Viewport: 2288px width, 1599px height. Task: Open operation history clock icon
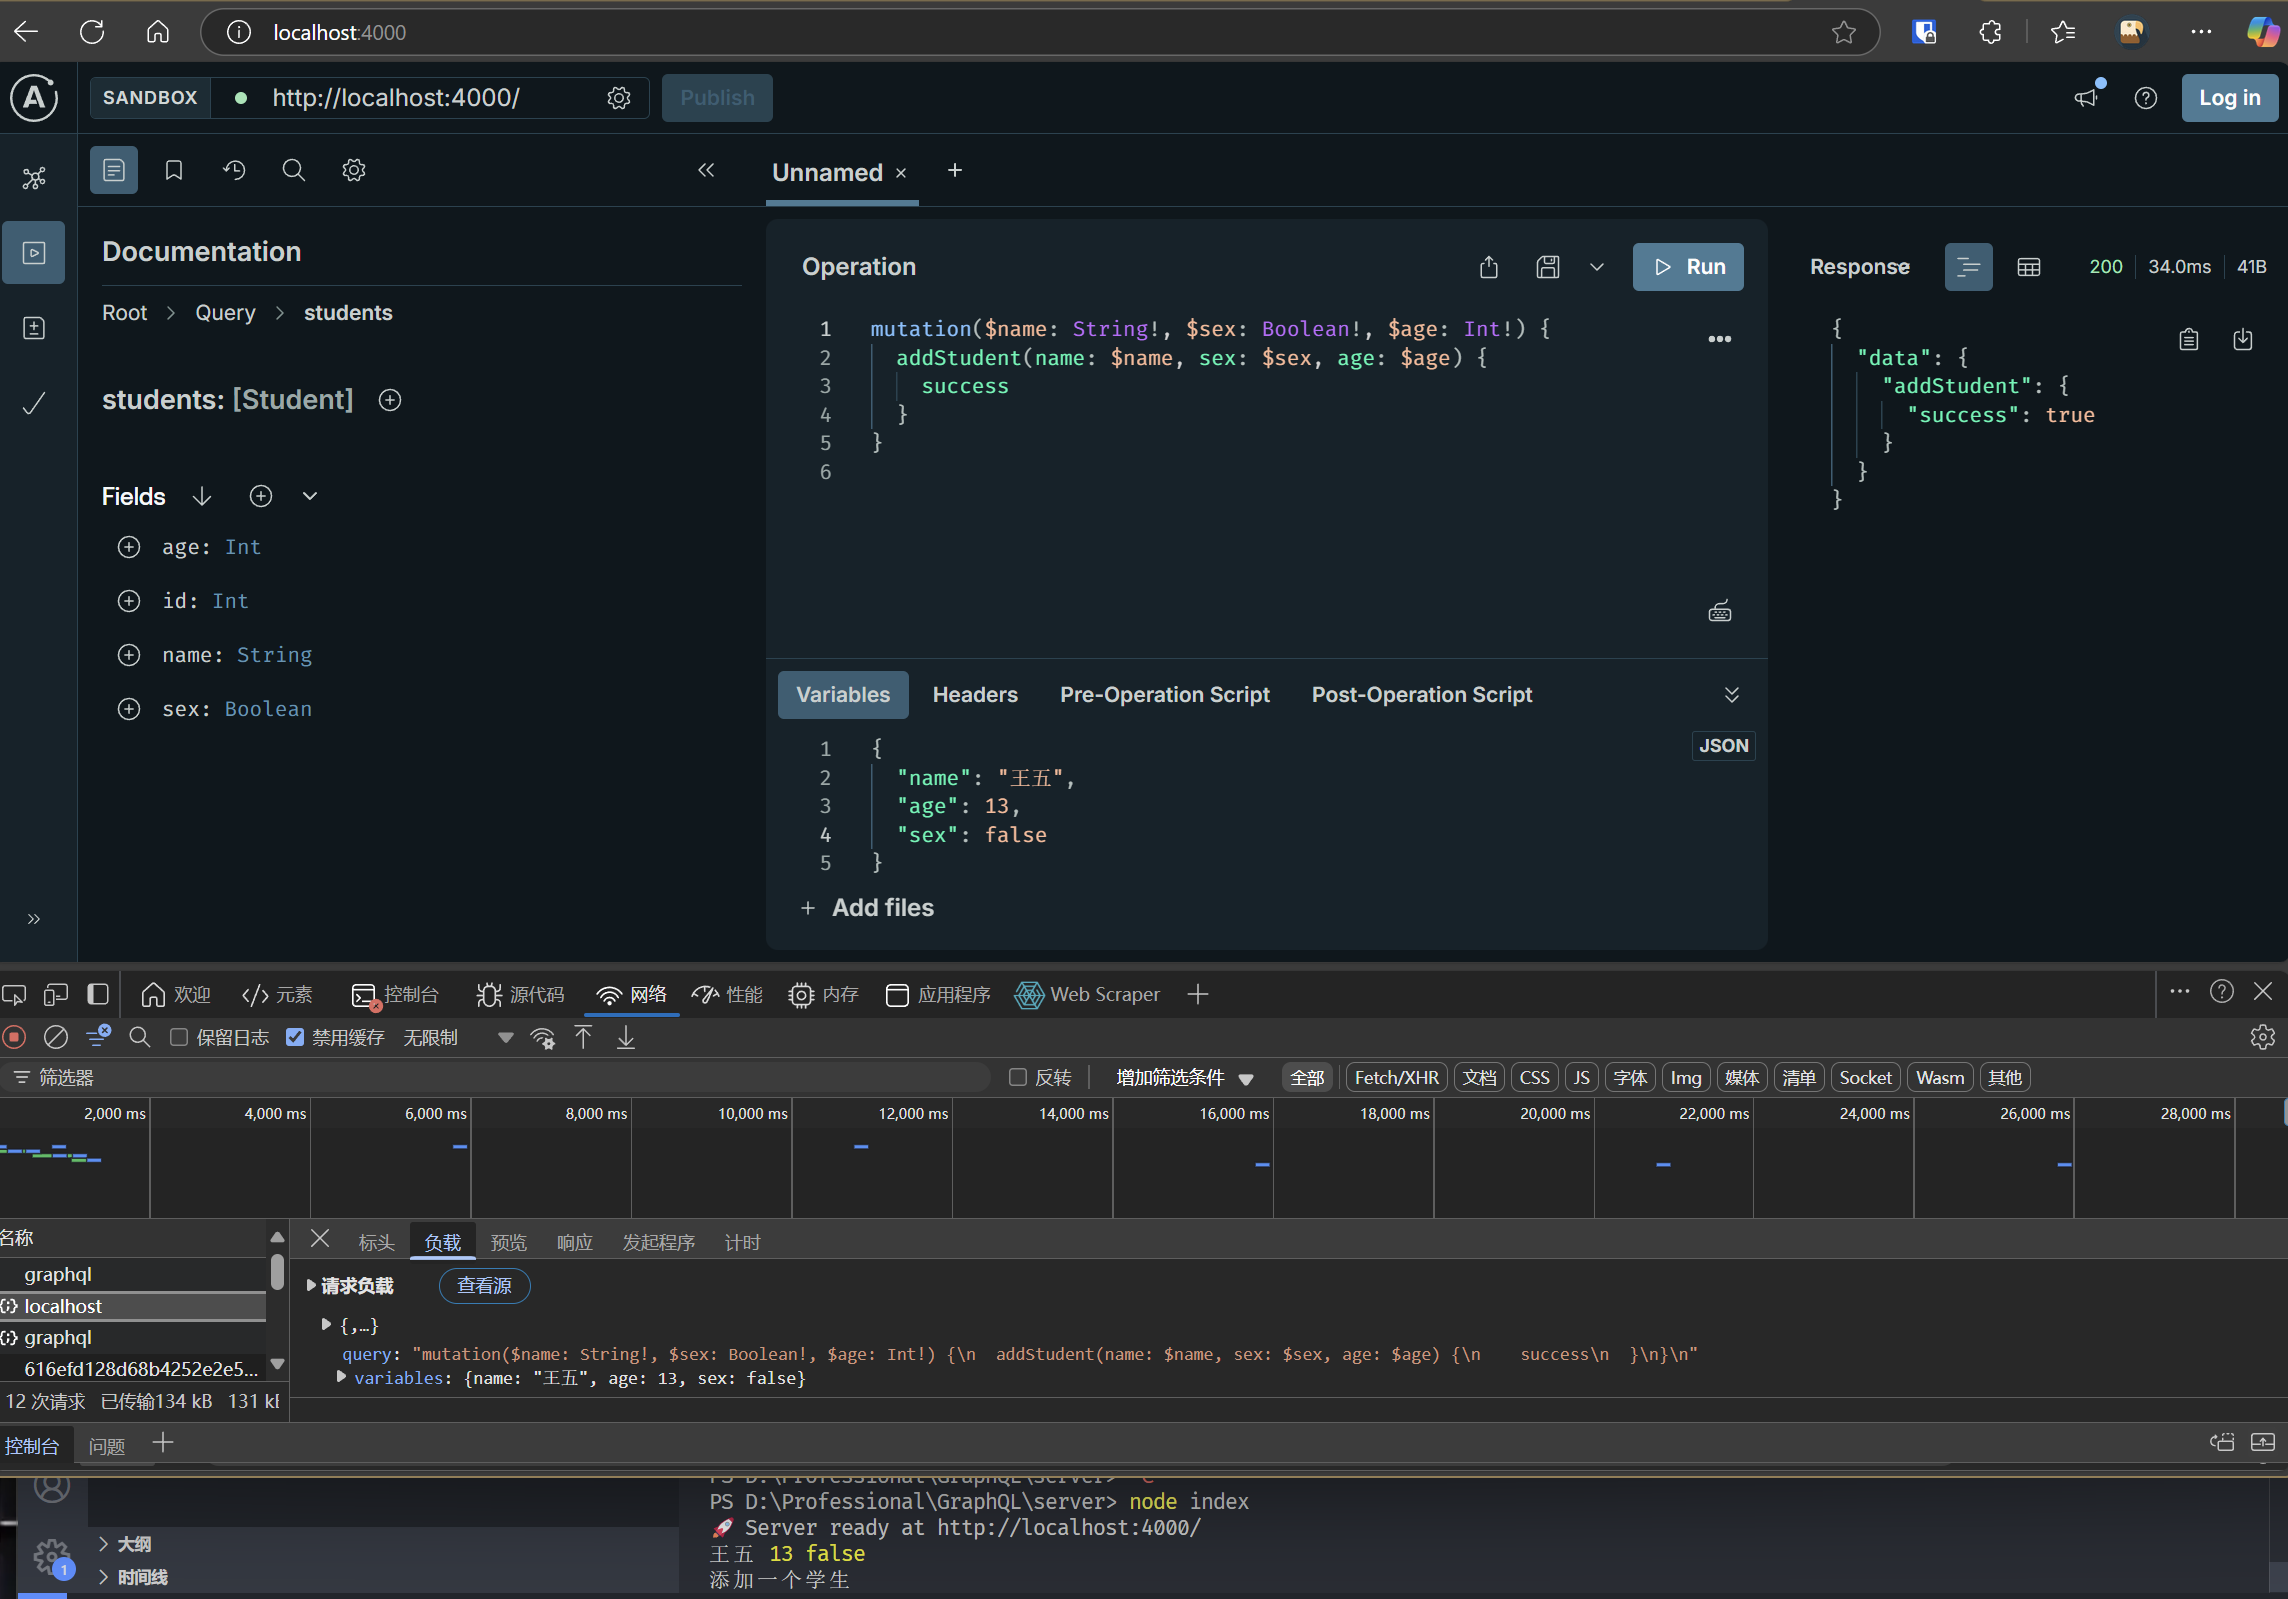point(234,170)
